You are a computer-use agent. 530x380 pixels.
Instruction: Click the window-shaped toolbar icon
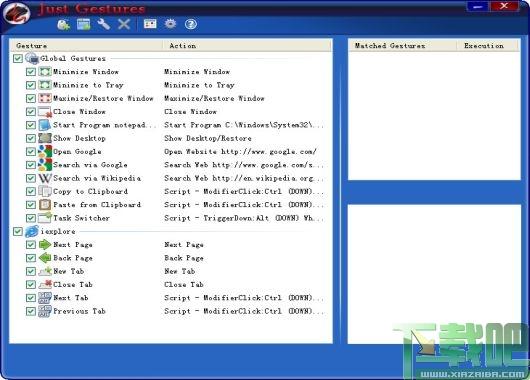click(x=83, y=24)
